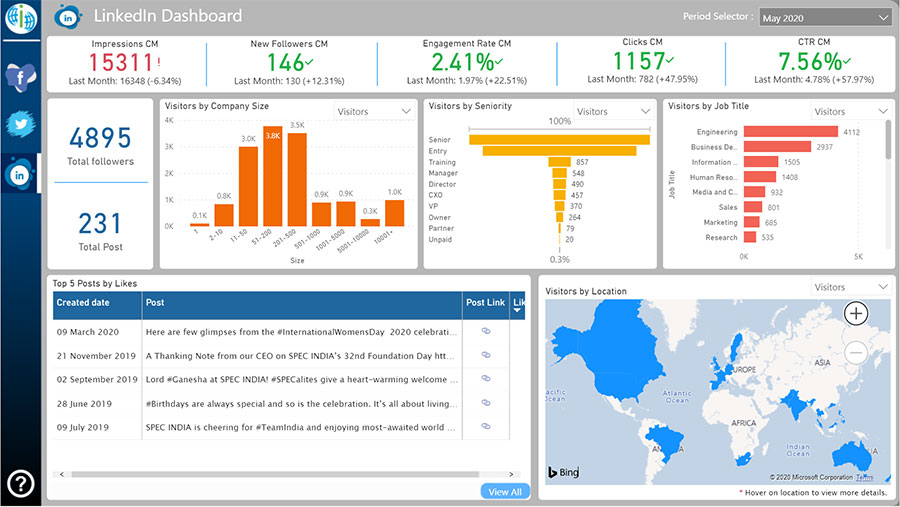Select the Engineering bar 4112
The width and height of the screenshot is (900, 507).
[790, 131]
